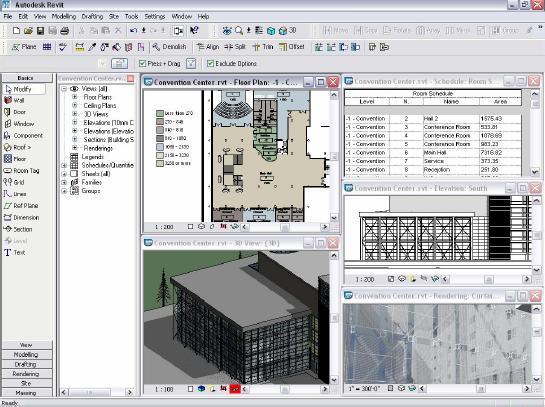Viewport: 545px width, 407px height.
Task: Open the Modelling design bar tab
Action: coord(26,355)
